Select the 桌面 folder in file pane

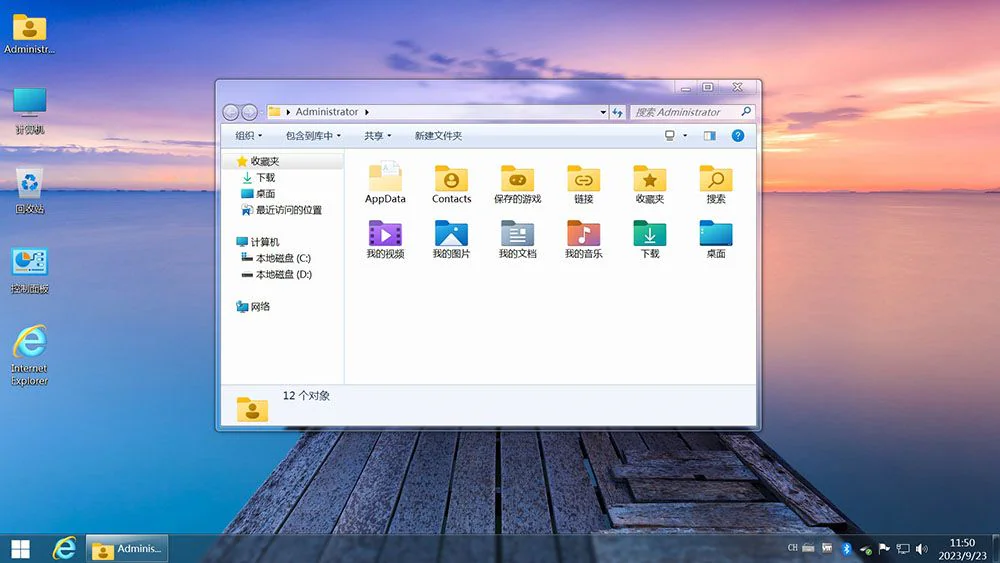(x=716, y=239)
